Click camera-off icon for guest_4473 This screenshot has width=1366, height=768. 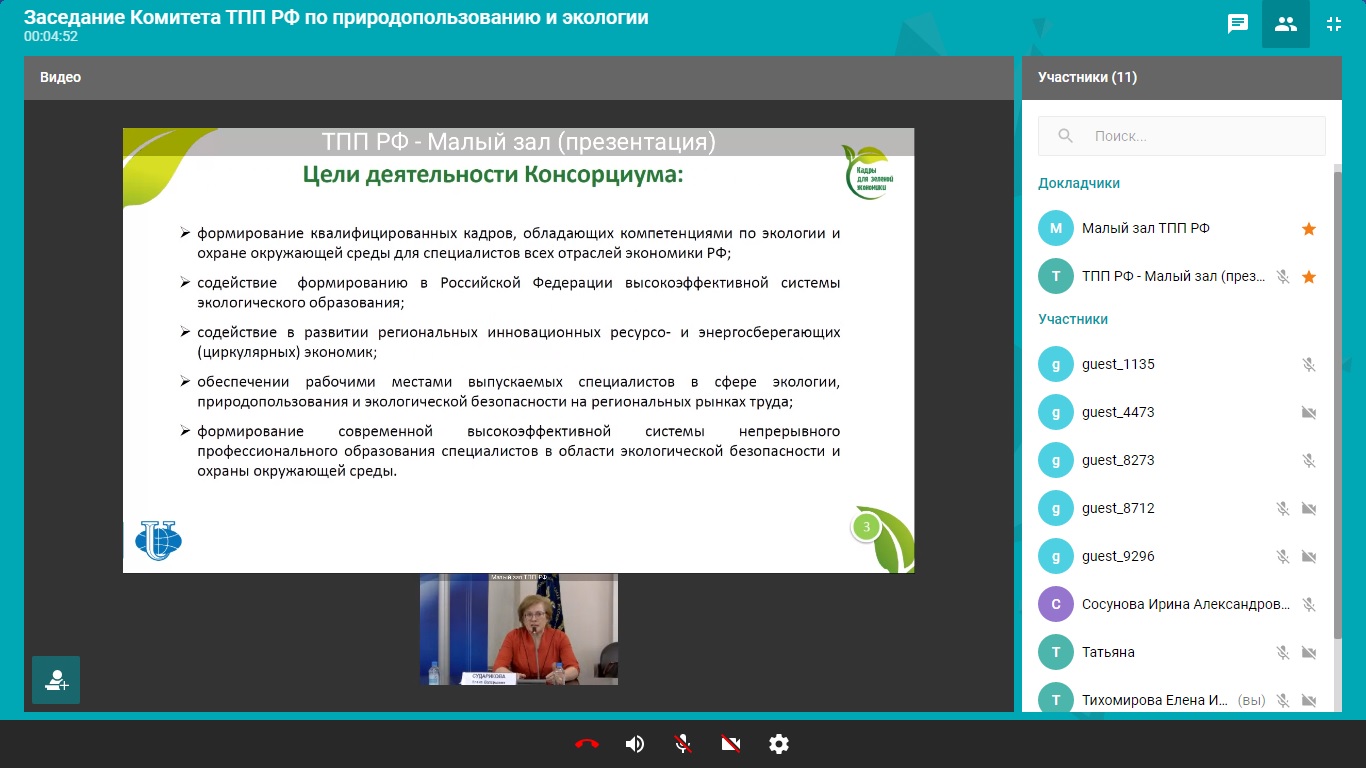tap(1309, 413)
